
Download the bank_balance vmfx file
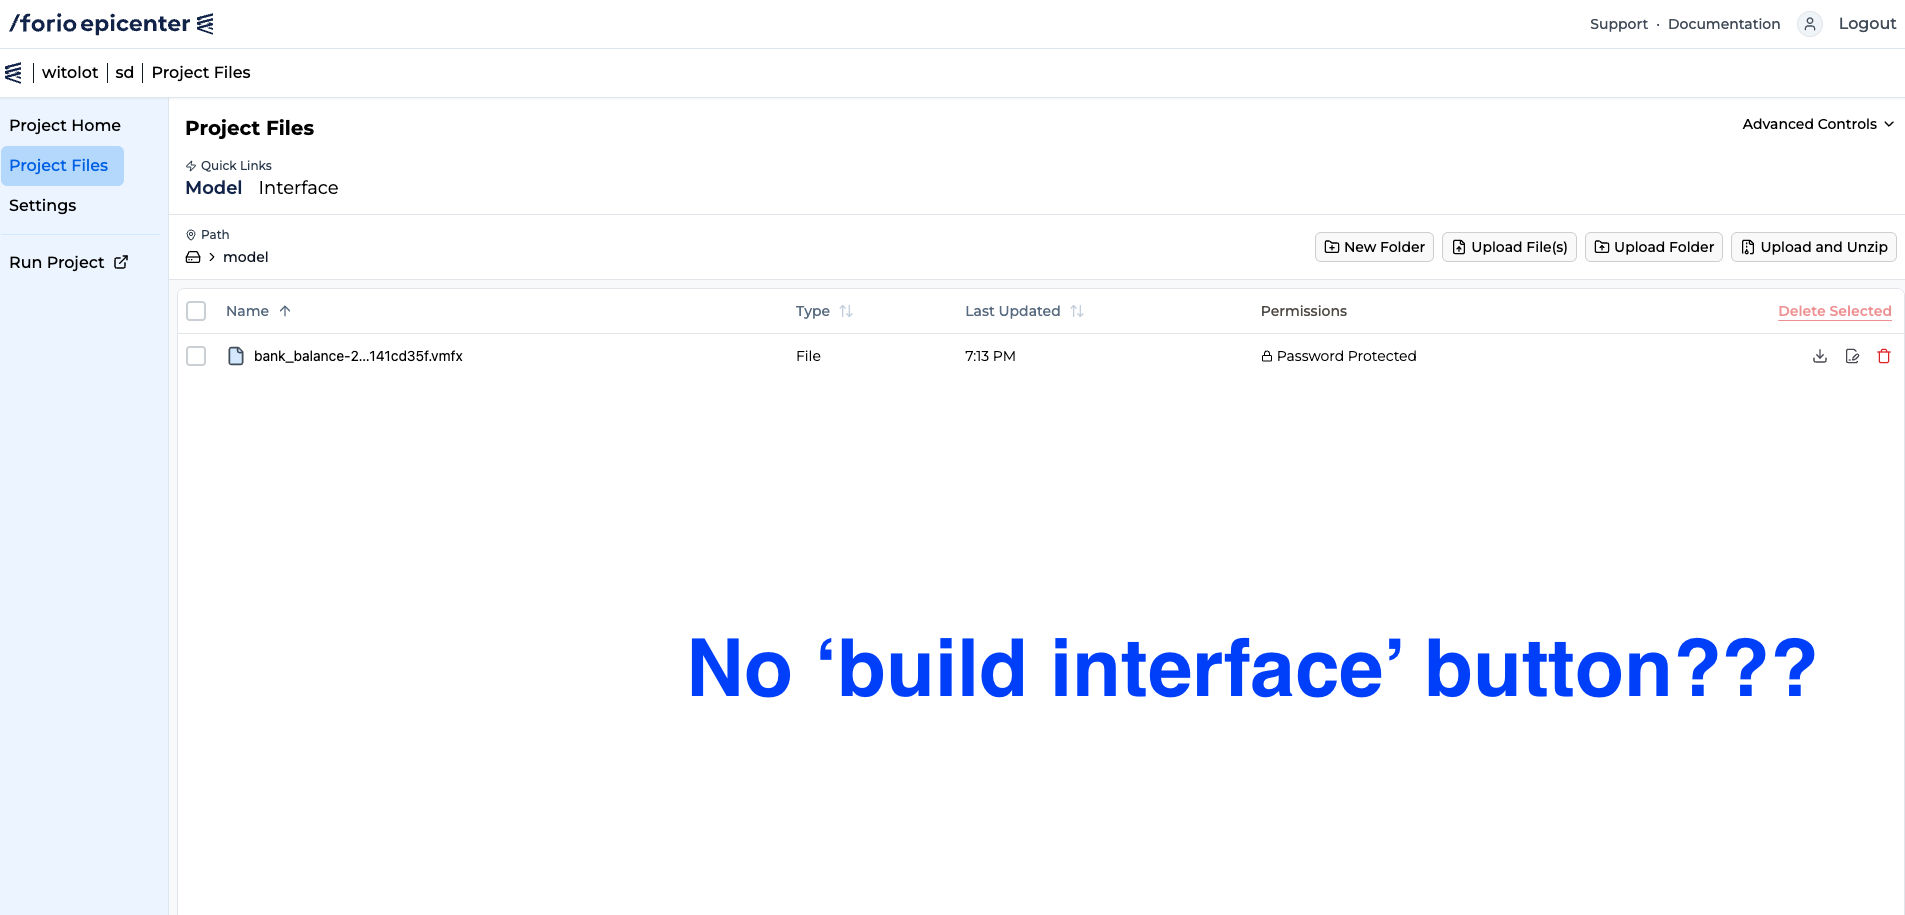pyautogui.click(x=1820, y=356)
